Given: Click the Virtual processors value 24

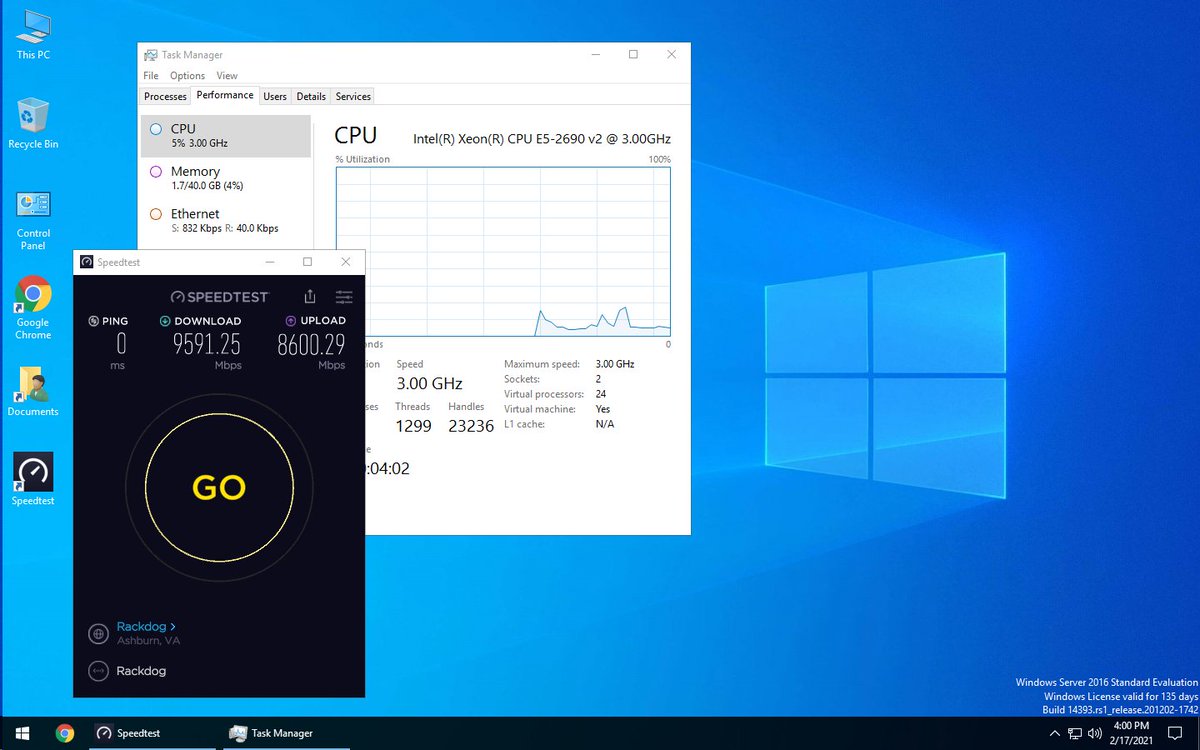Looking at the screenshot, I should 601,394.
